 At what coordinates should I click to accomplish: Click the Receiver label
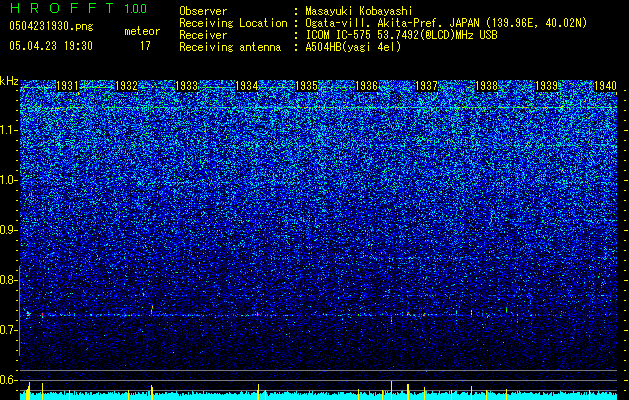(x=203, y=35)
